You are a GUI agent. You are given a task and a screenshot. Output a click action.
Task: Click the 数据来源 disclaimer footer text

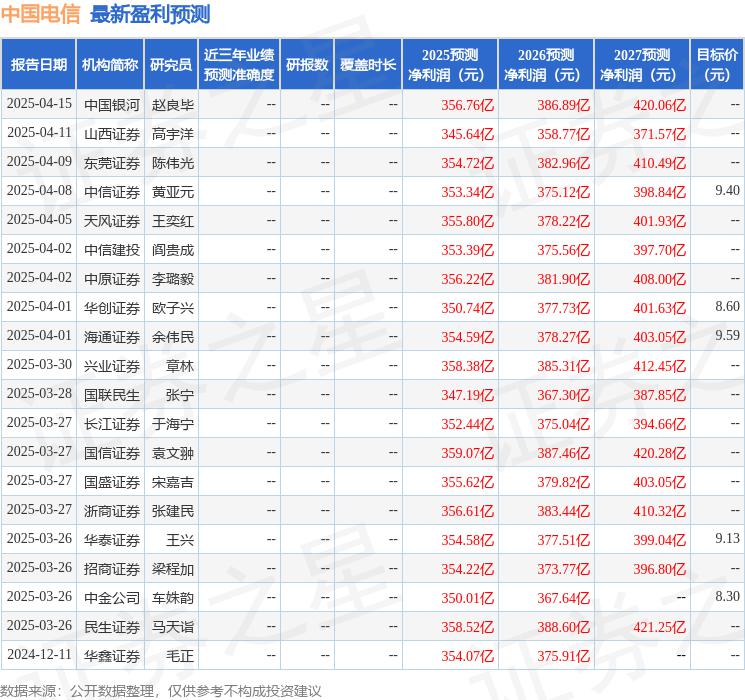coord(161,690)
